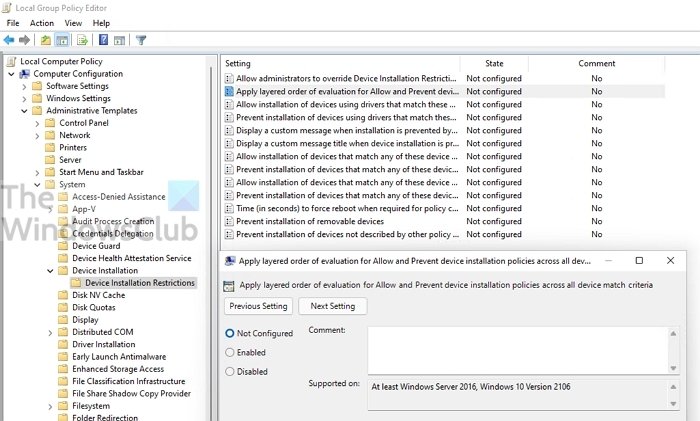Select the Disabled radio button
The width and height of the screenshot is (700, 421).
[229, 371]
